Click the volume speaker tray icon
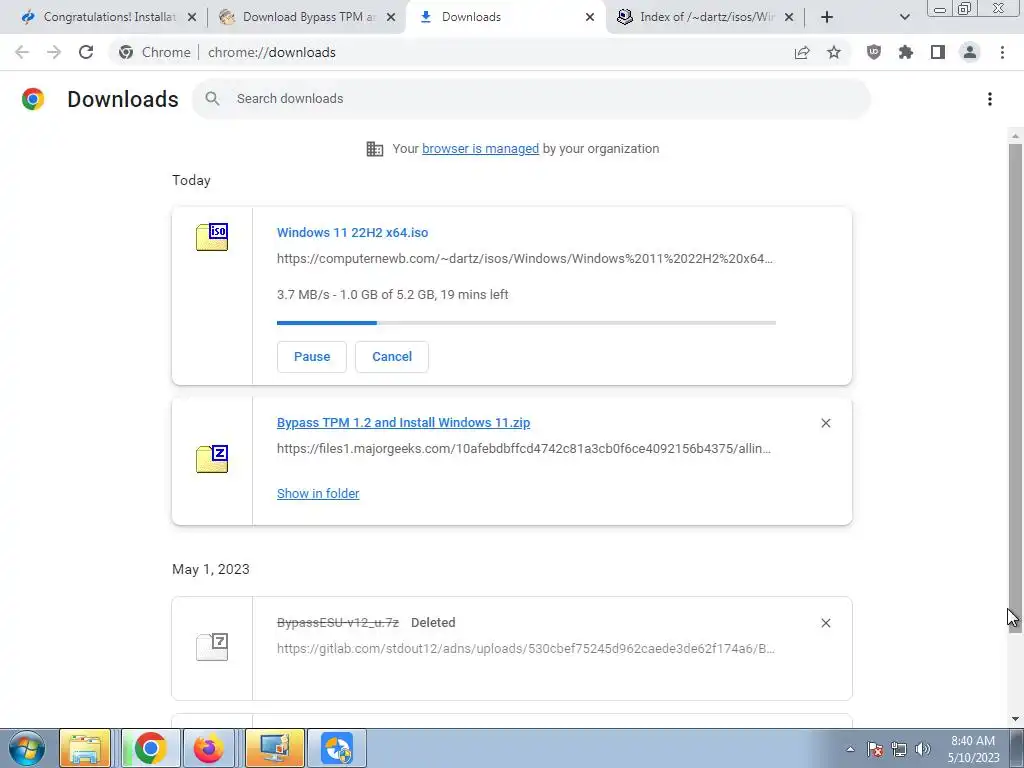Viewport: 1024px width, 768px height. (x=923, y=749)
